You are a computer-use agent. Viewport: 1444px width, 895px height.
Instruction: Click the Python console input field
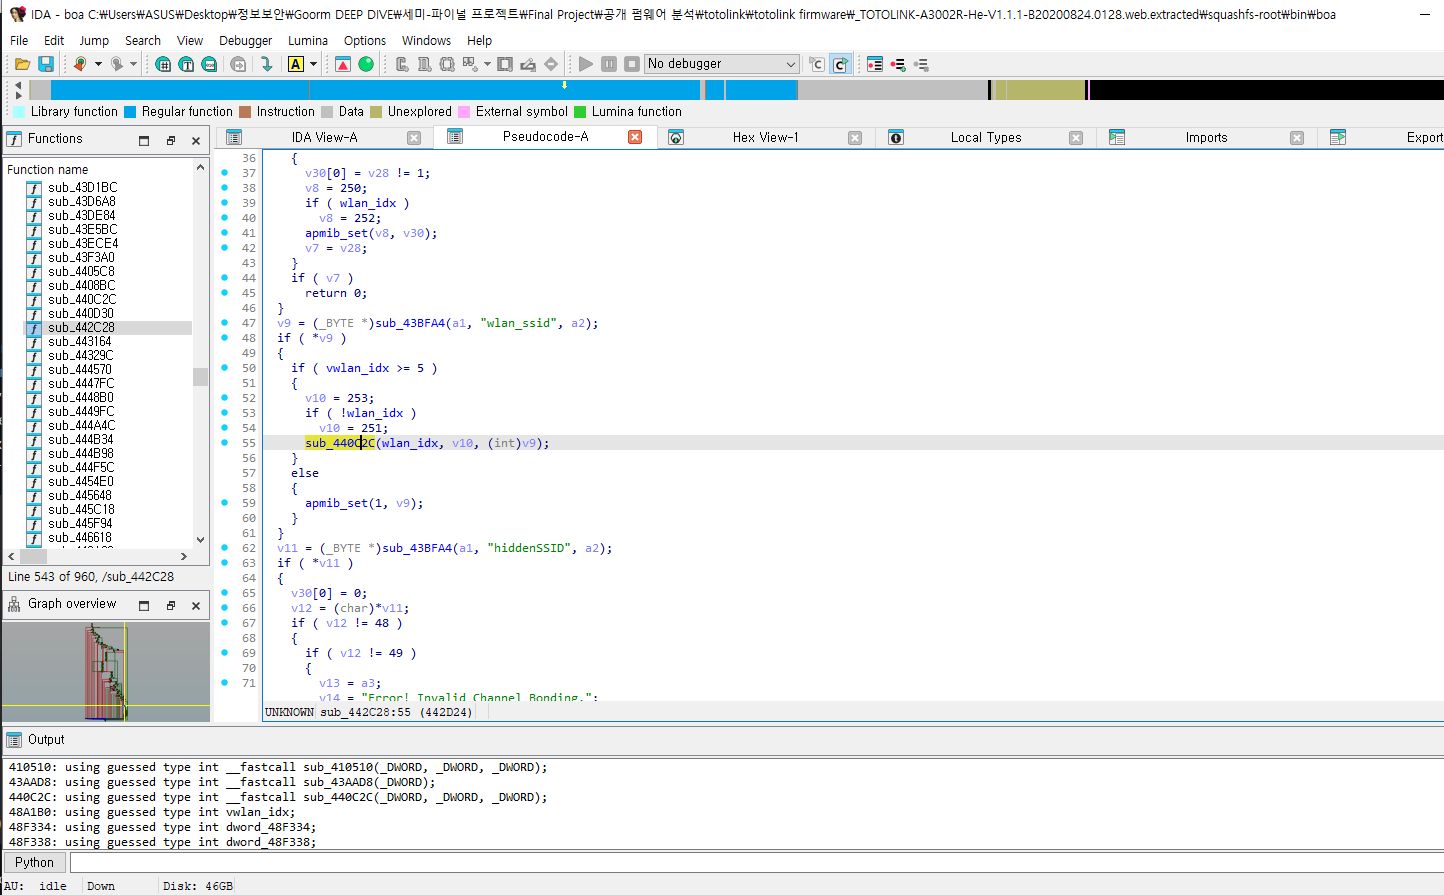click(755, 862)
